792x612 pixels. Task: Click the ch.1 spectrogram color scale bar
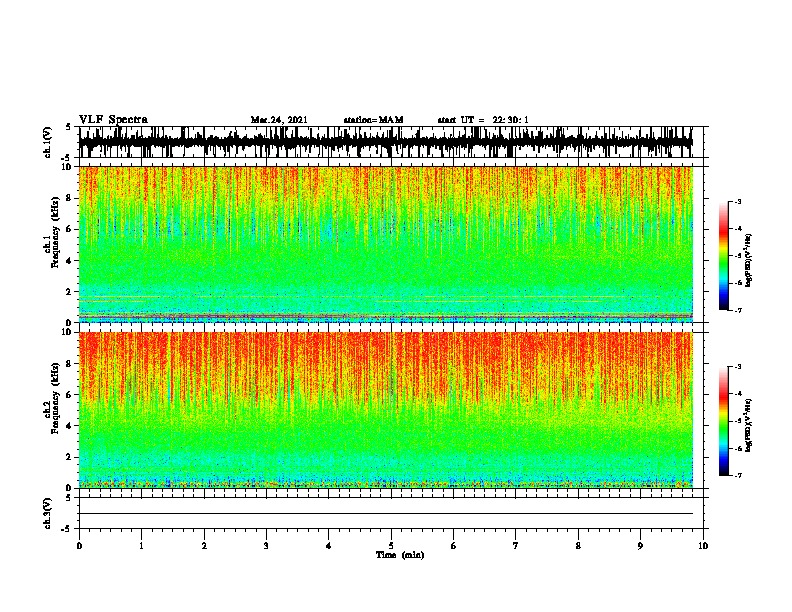click(723, 256)
